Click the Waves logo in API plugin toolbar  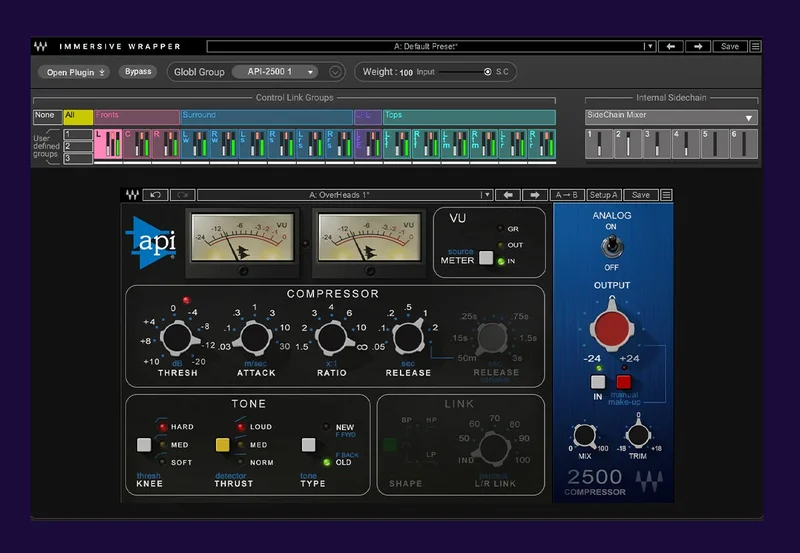point(132,195)
